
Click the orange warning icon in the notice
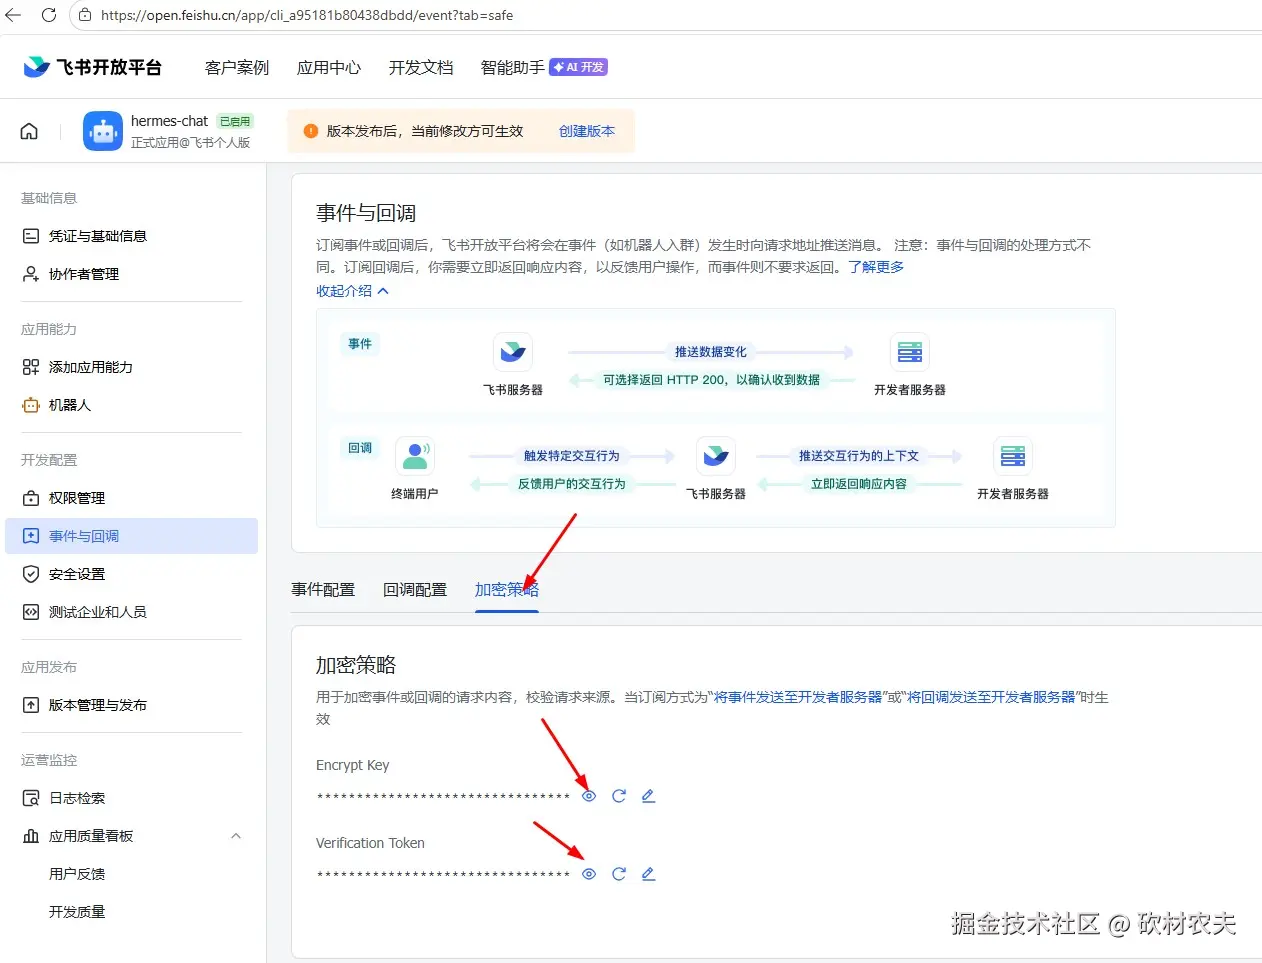click(310, 131)
